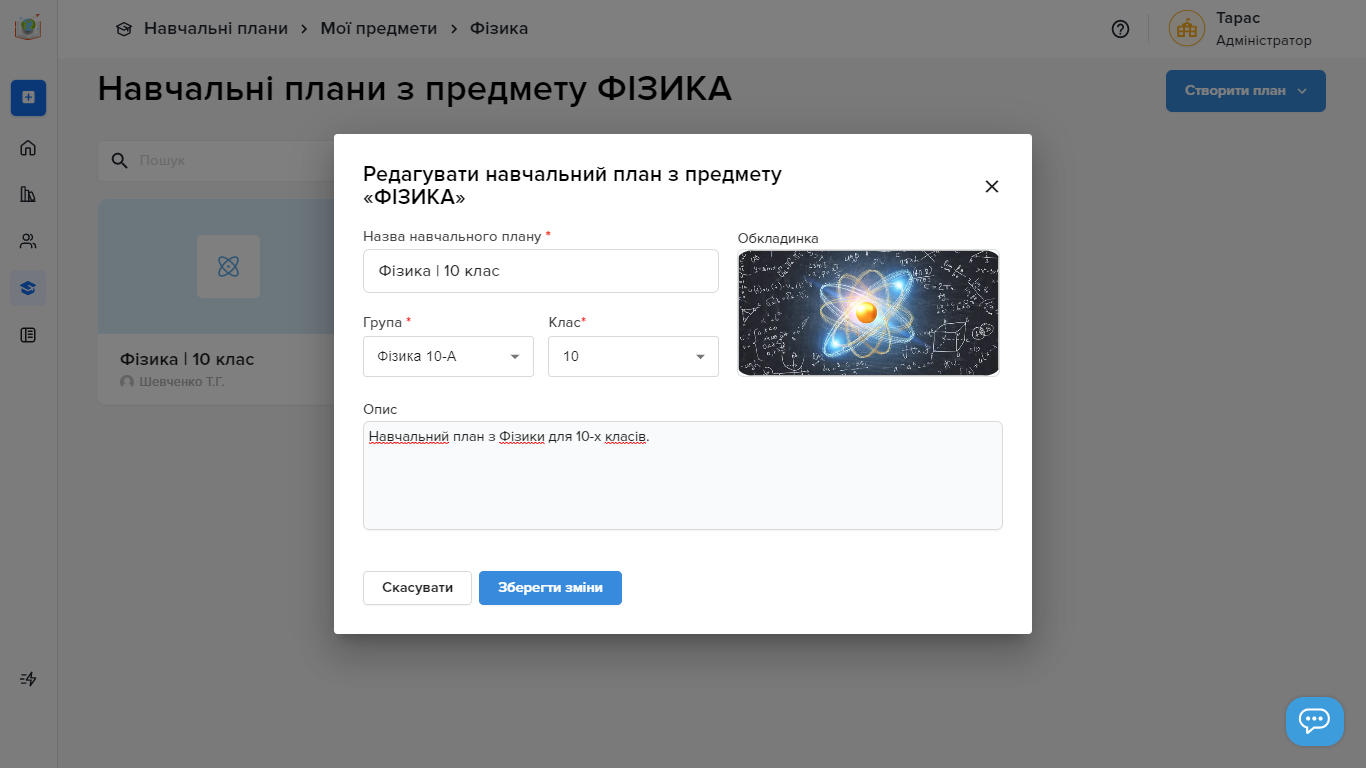Click the Опис text area

(683, 475)
